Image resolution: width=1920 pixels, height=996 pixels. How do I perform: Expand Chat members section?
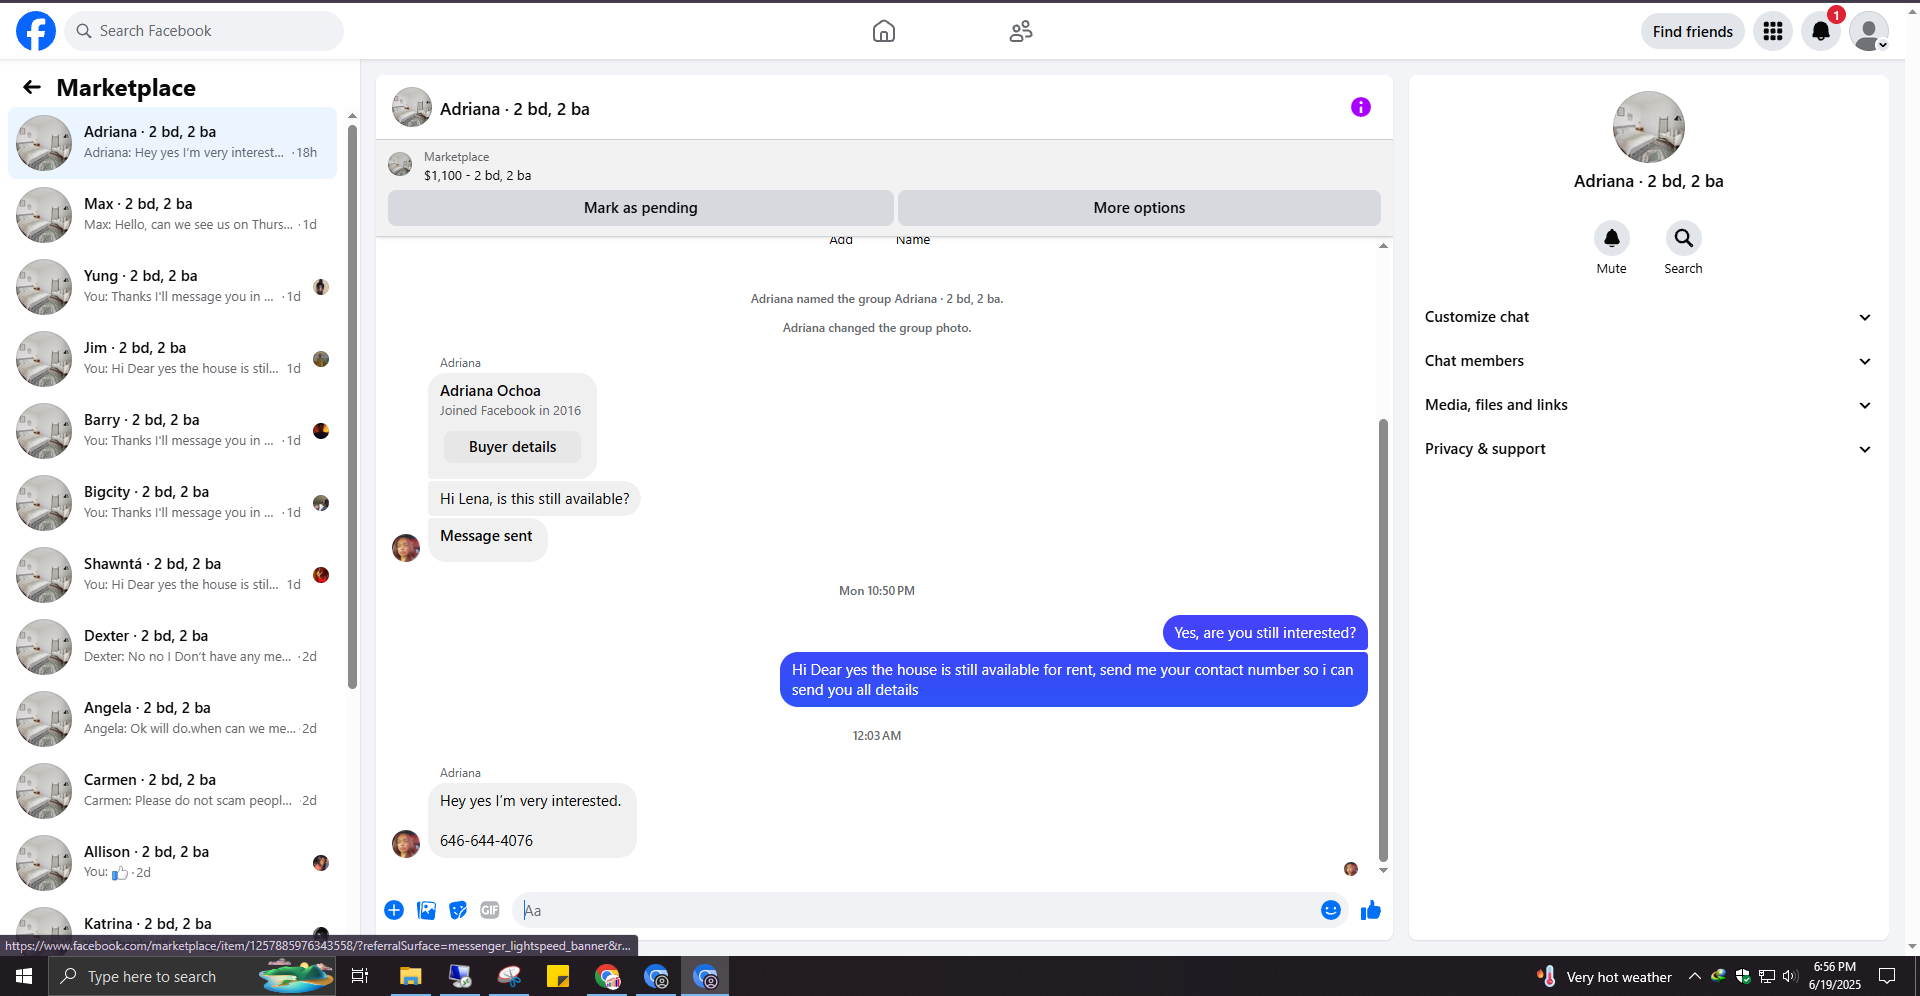point(1648,361)
